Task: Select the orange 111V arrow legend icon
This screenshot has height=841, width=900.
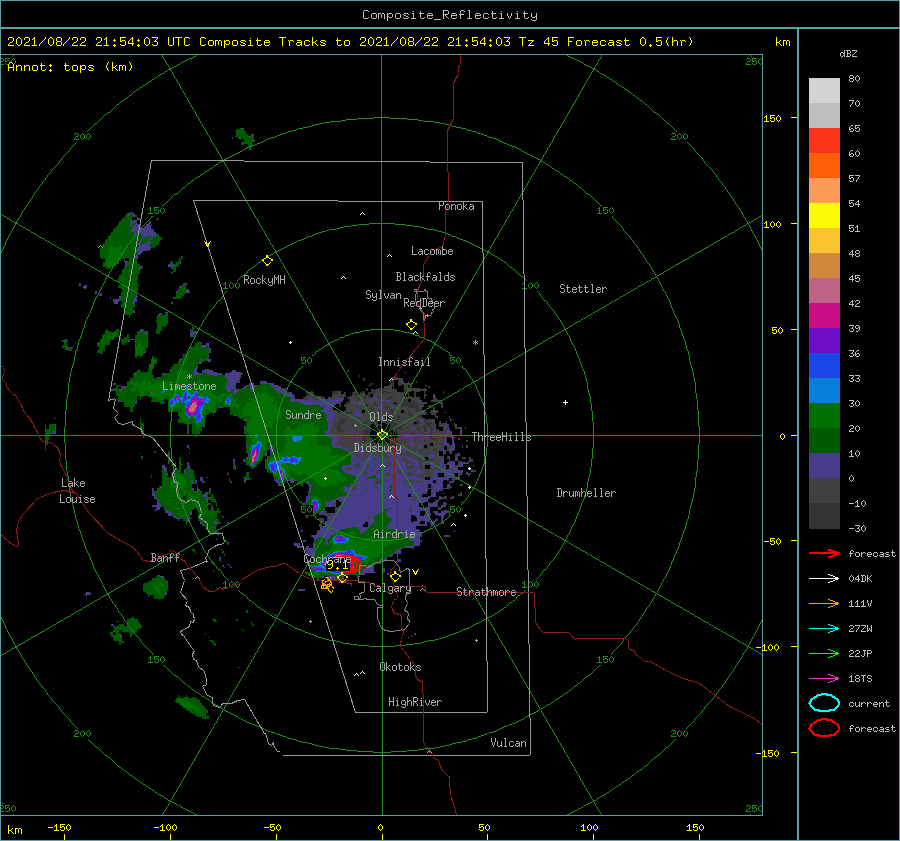Action: [824, 603]
